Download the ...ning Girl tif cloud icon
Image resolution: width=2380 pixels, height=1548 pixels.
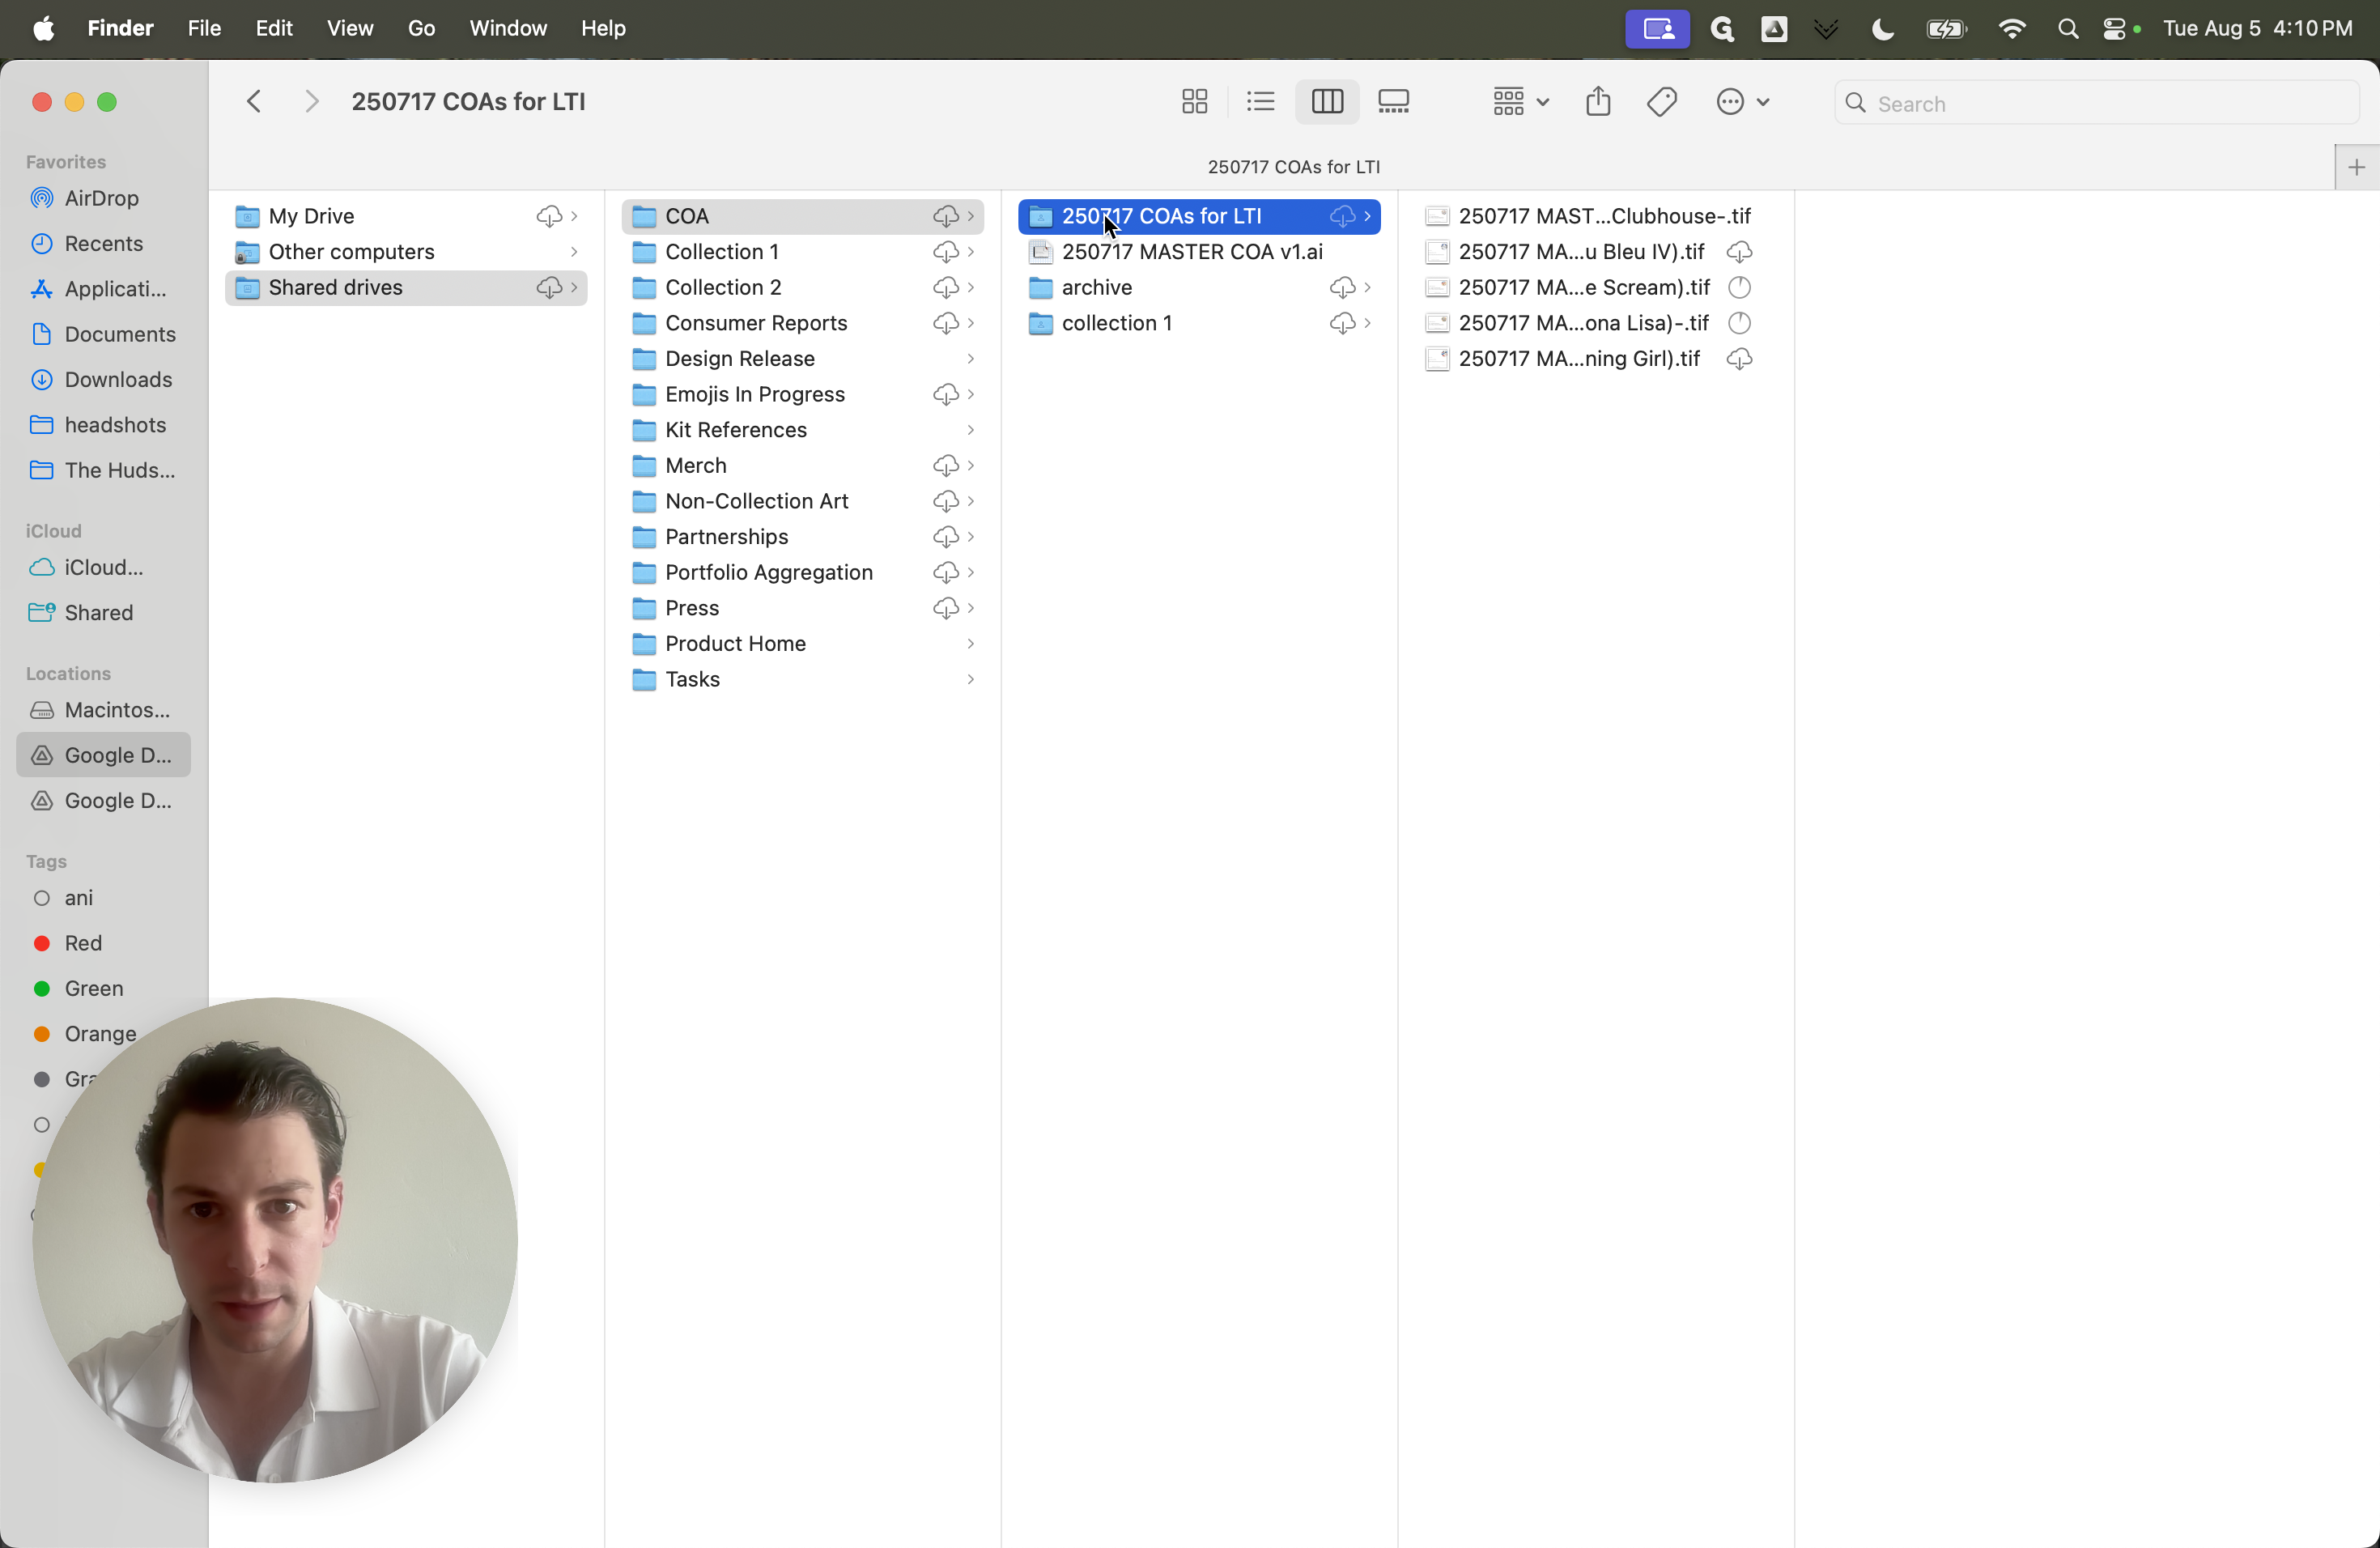pyautogui.click(x=1739, y=359)
